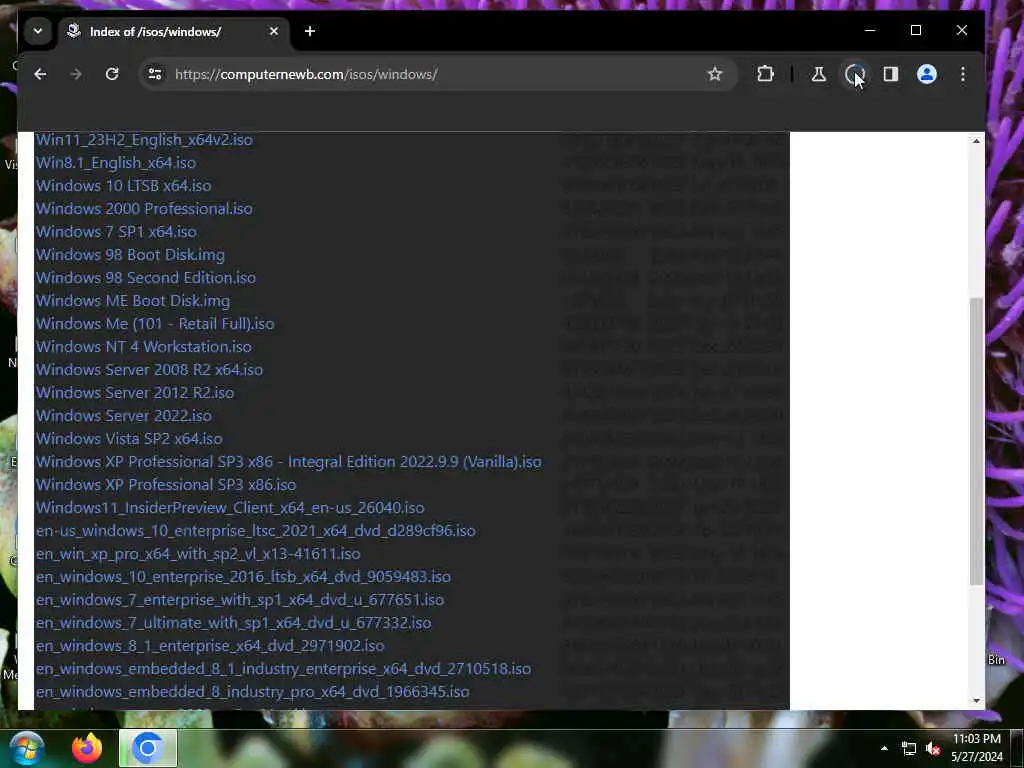This screenshot has height=768, width=1024.
Task: Click en_windows_10_enterprise_2016_ltsb iso link
Action: point(243,577)
